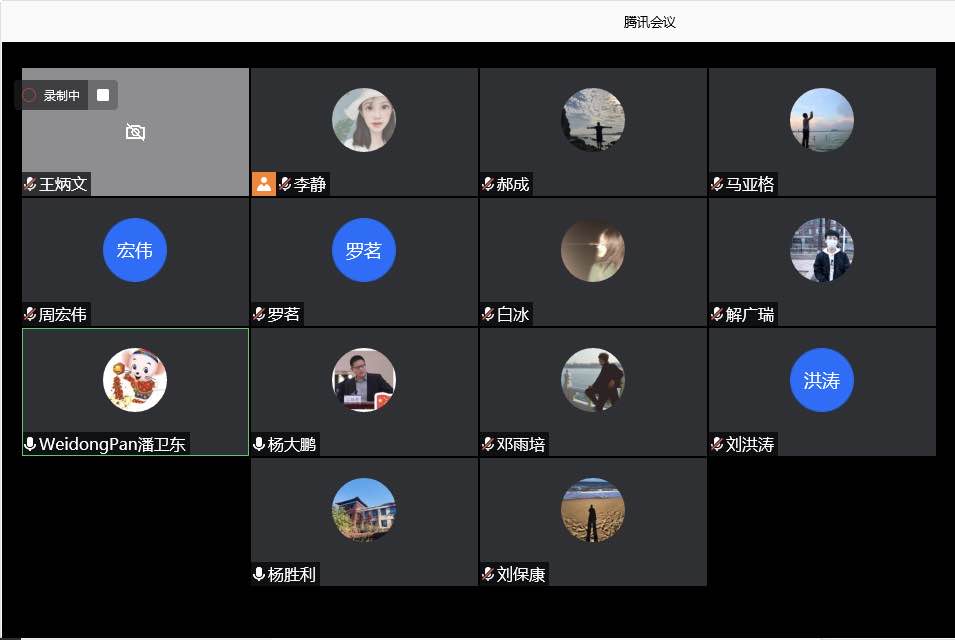Click the muted mic icon next to 刘保康
Viewport: 955px width, 640px height.
[488, 574]
